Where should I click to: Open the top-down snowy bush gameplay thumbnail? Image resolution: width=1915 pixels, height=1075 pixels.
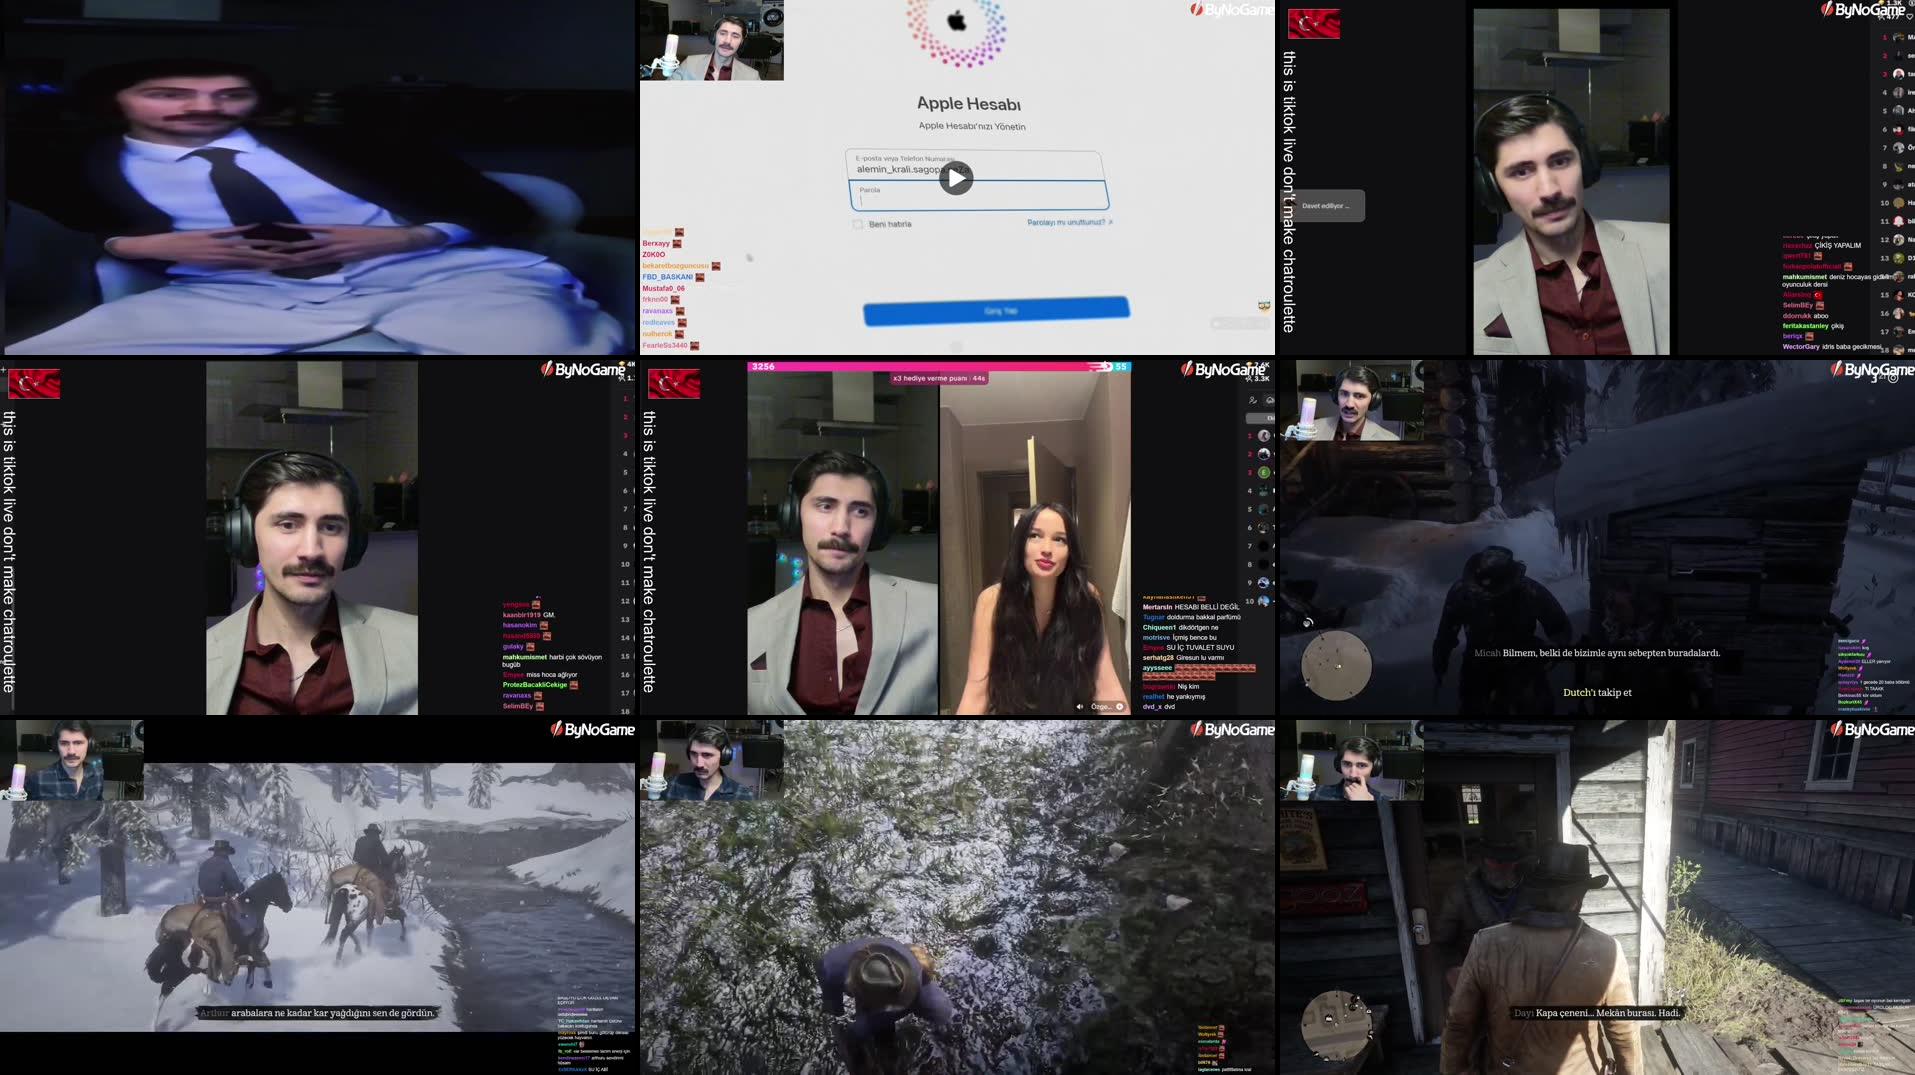(x=957, y=897)
